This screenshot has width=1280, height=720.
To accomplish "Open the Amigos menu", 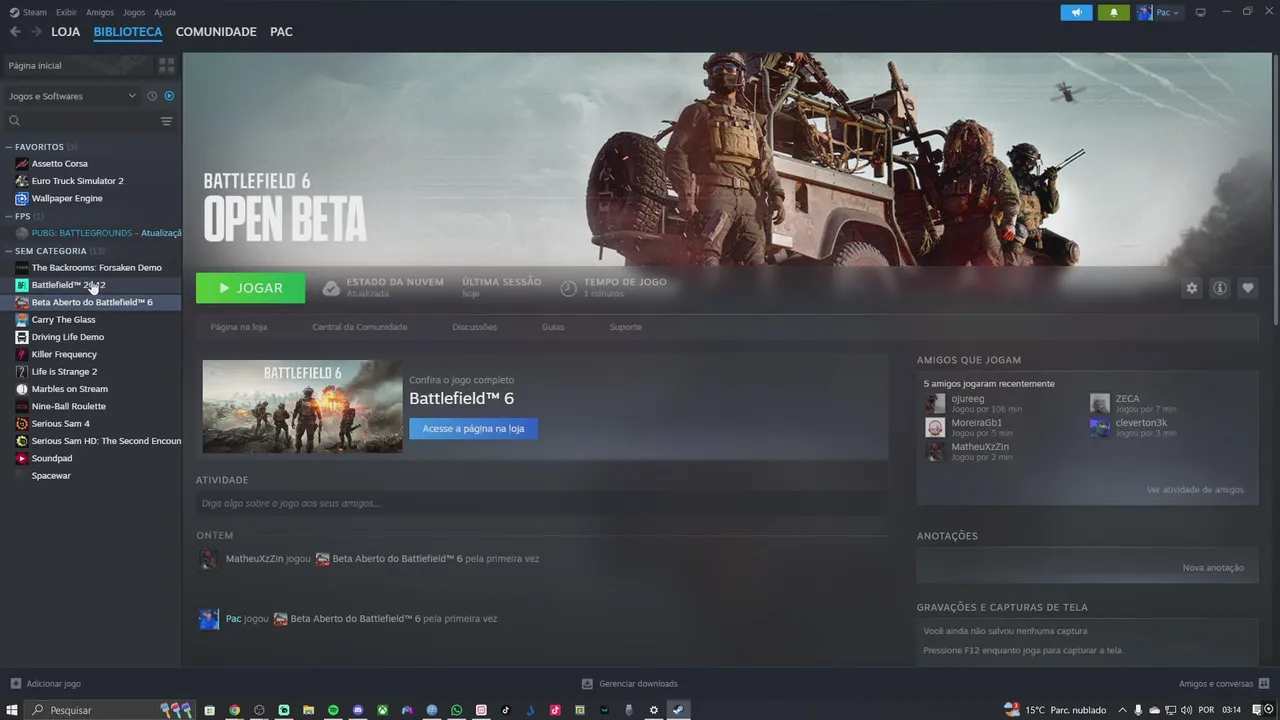I will (x=100, y=13).
